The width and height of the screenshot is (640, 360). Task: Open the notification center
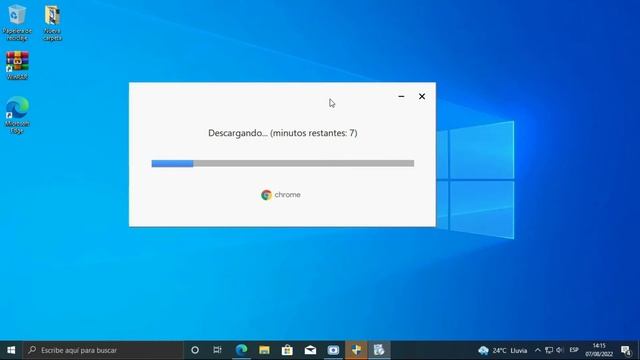(626, 350)
